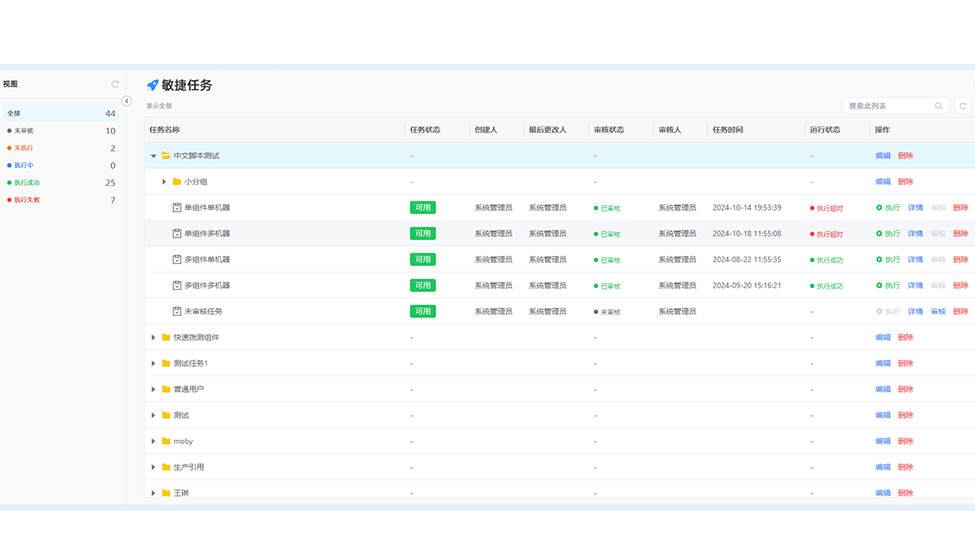Filter by 执行中 view
The height and width of the screenshot is (556, 975).
tap(61, 165)
